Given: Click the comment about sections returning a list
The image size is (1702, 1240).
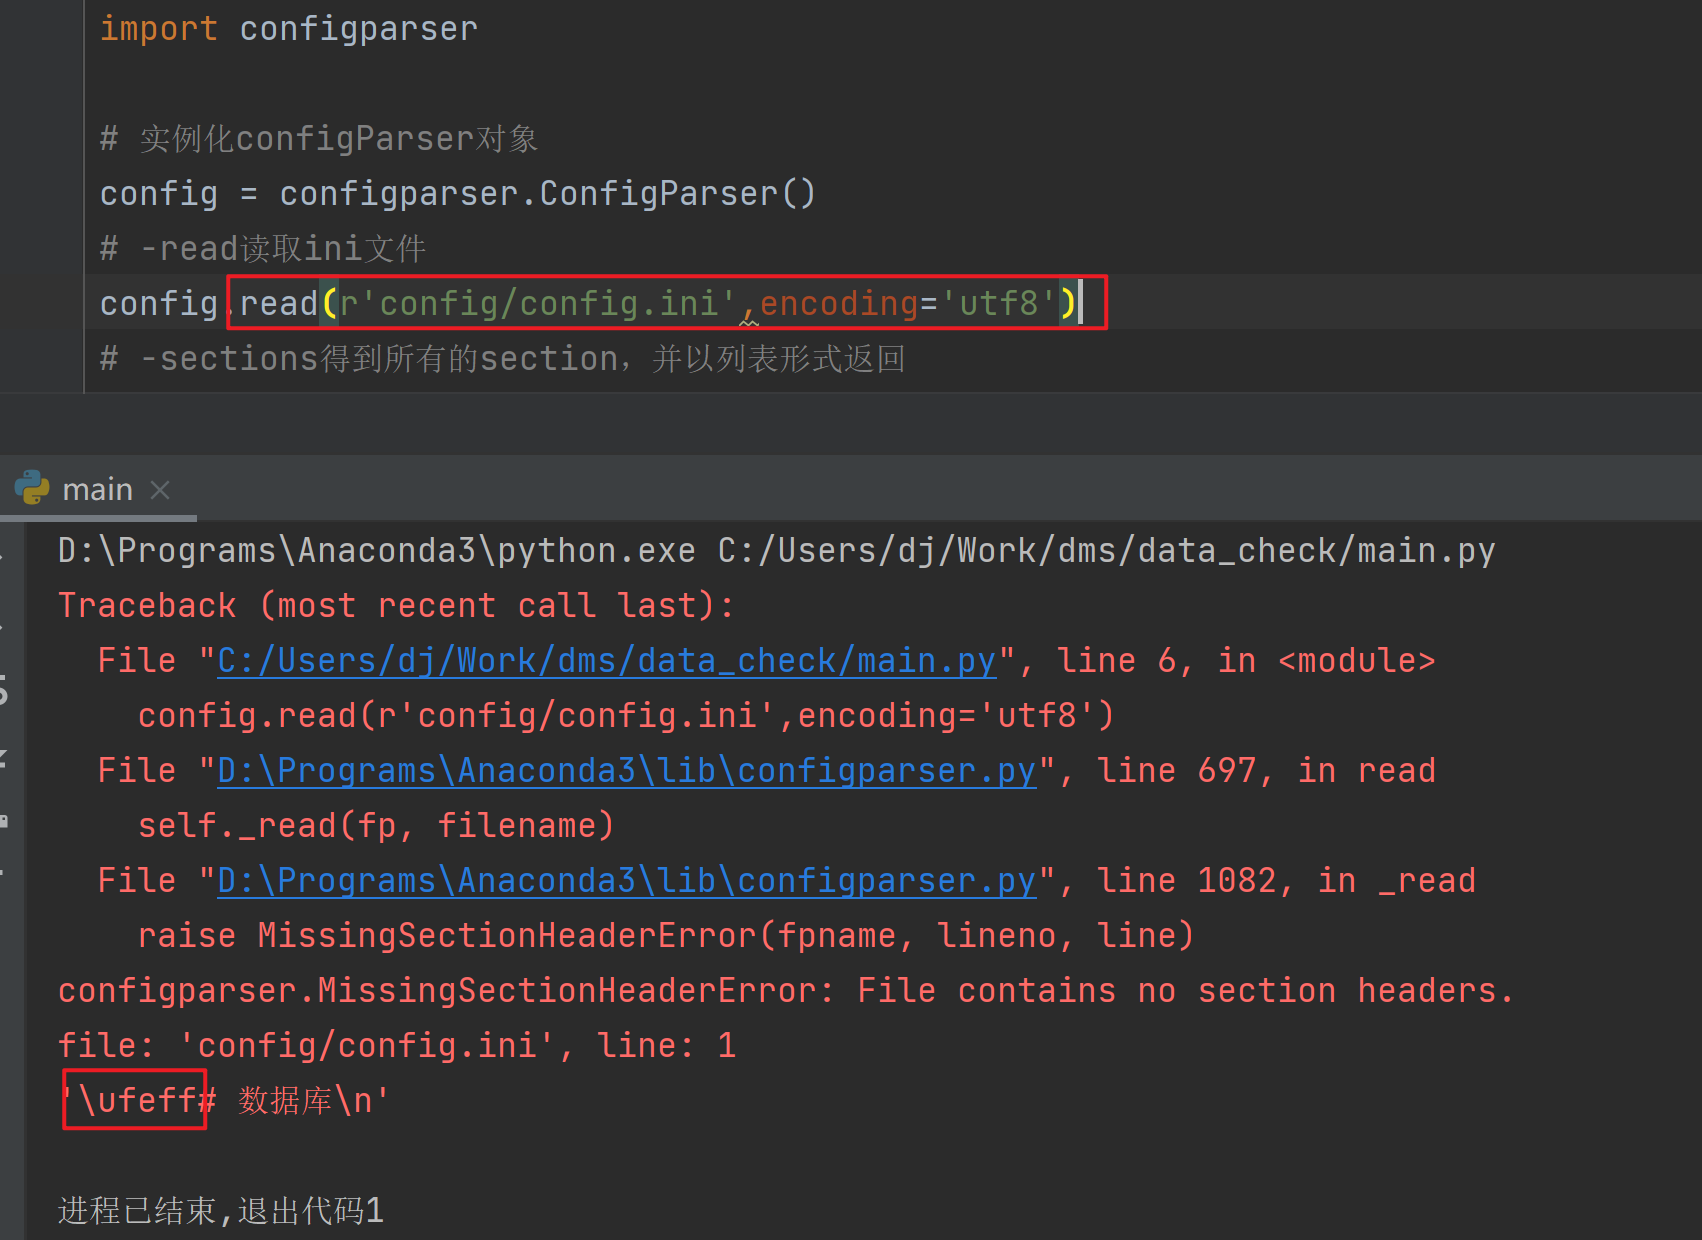Looking at the screenshot, I should click(503, 357).
